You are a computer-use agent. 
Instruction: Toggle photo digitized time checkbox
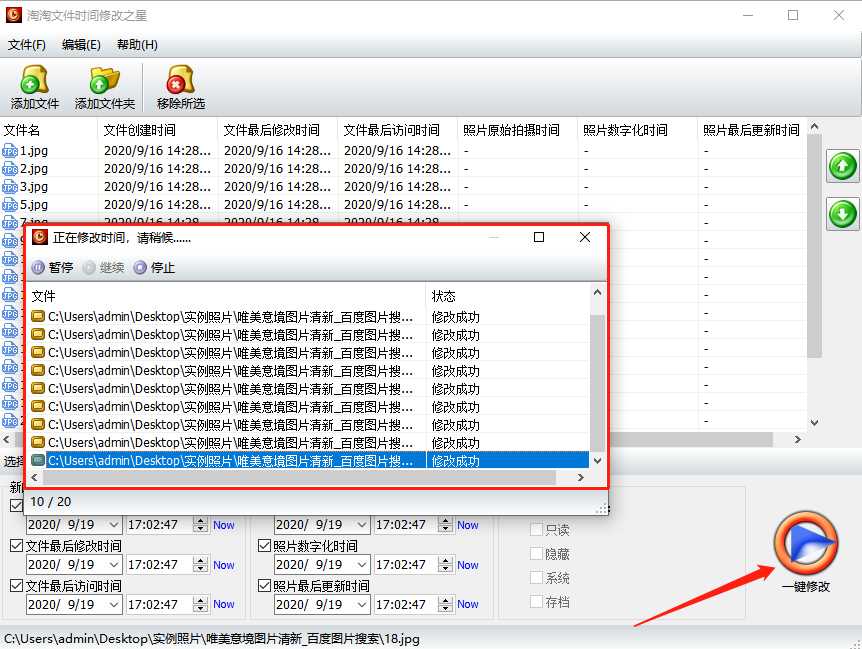[x=264, y=546]
